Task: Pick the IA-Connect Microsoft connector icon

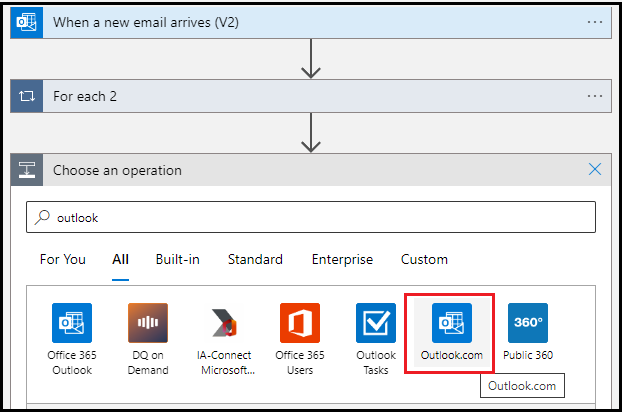Action: tap(224, 323)
